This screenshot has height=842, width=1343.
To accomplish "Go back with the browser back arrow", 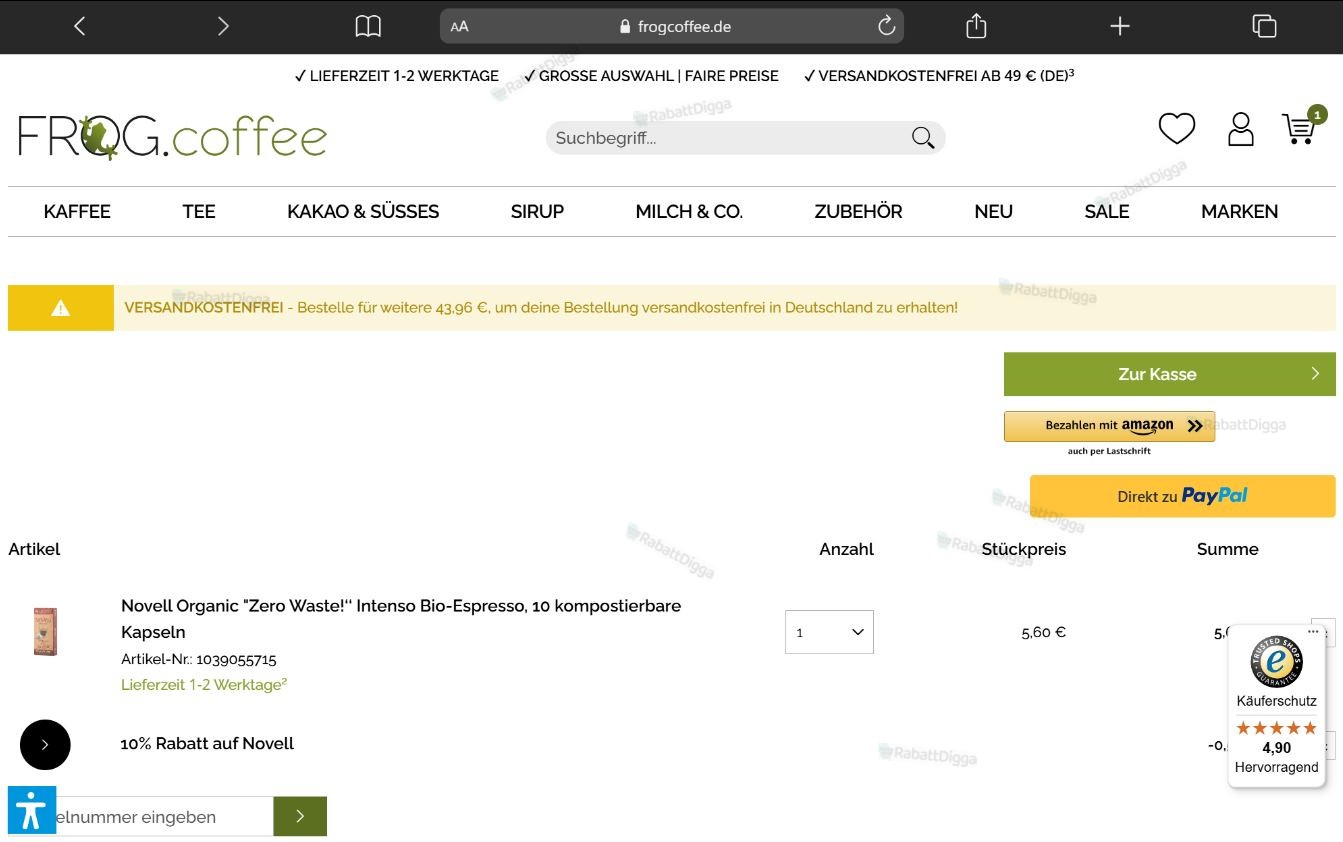I will [x=80, y=27].
